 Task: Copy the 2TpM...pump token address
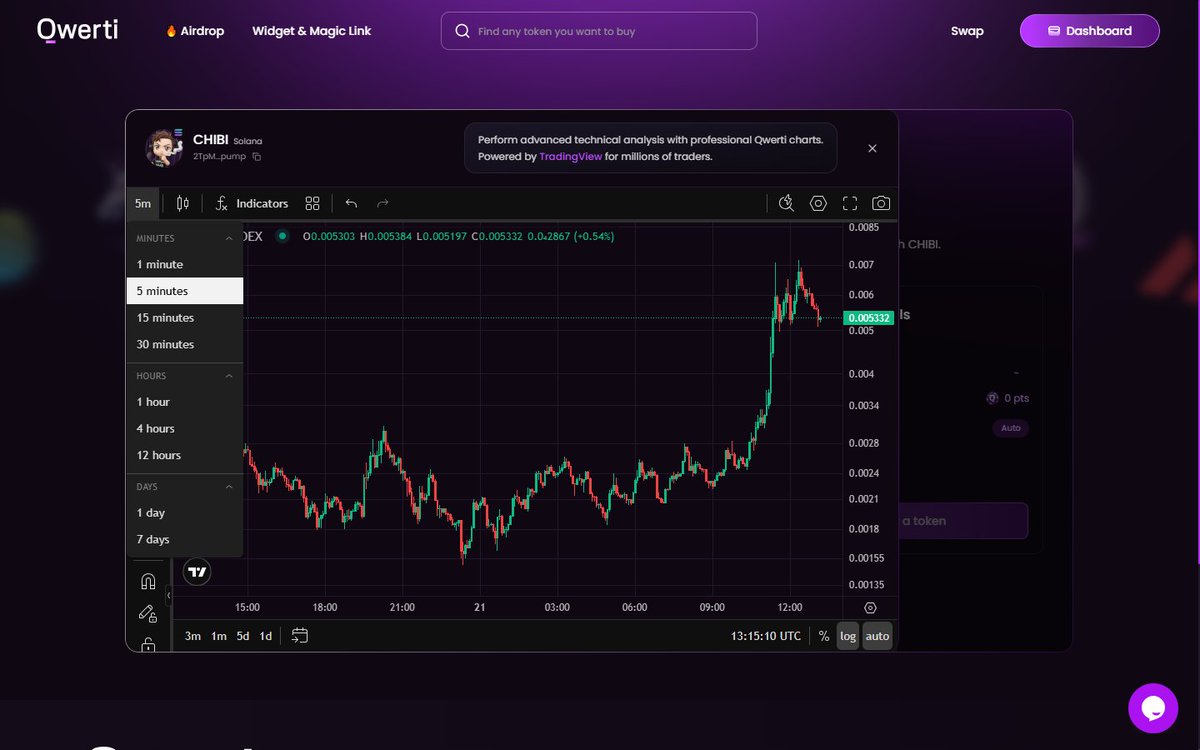coord(257,157)
